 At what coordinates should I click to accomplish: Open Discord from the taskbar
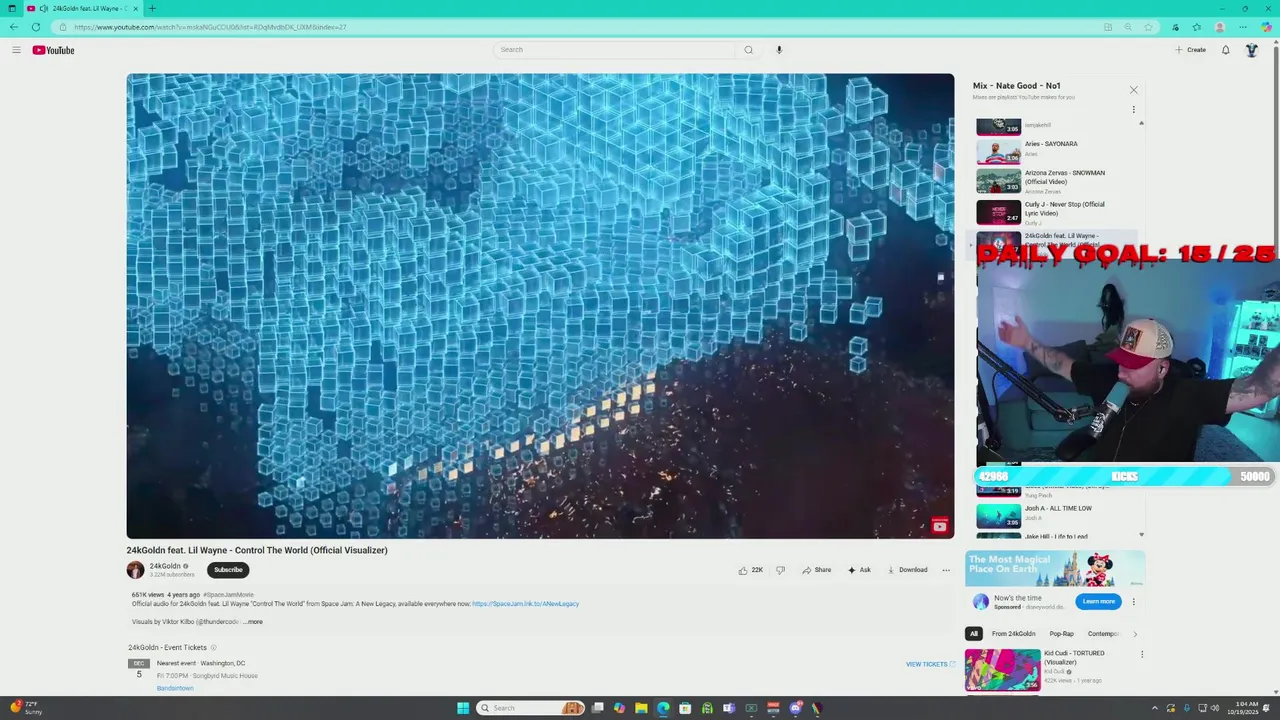coord(795,708)
